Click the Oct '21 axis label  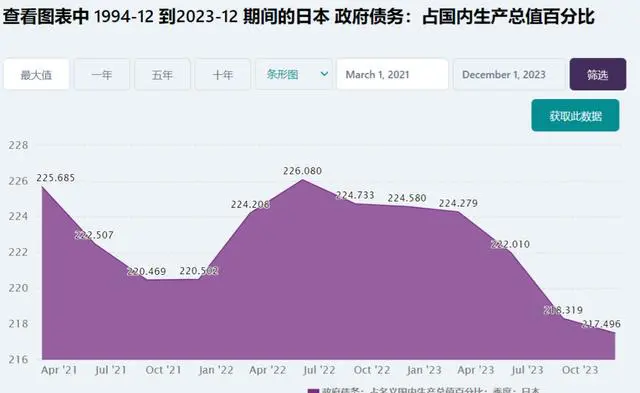point(163,370)
